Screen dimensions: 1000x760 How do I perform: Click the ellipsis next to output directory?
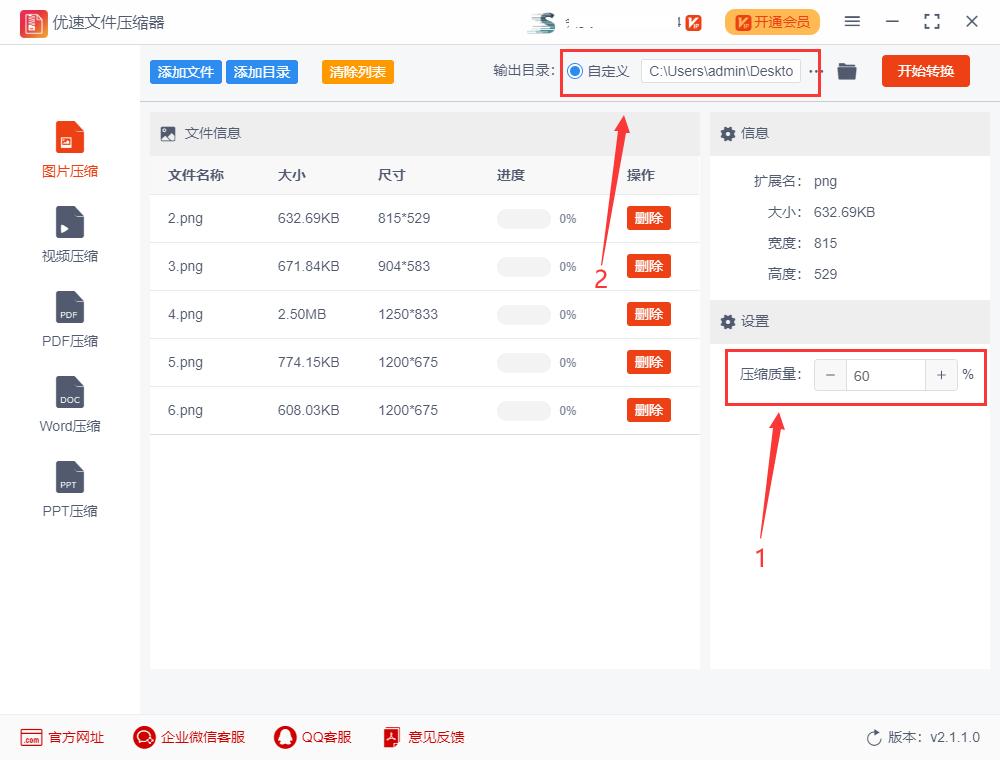coord(816,71)
